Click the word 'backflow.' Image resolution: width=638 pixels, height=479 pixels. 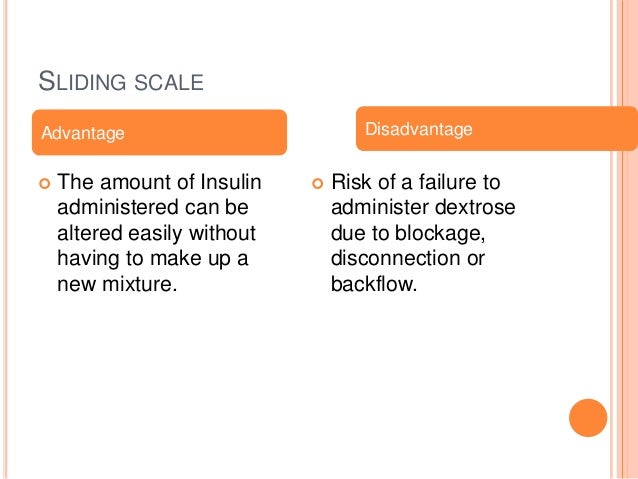374,284
